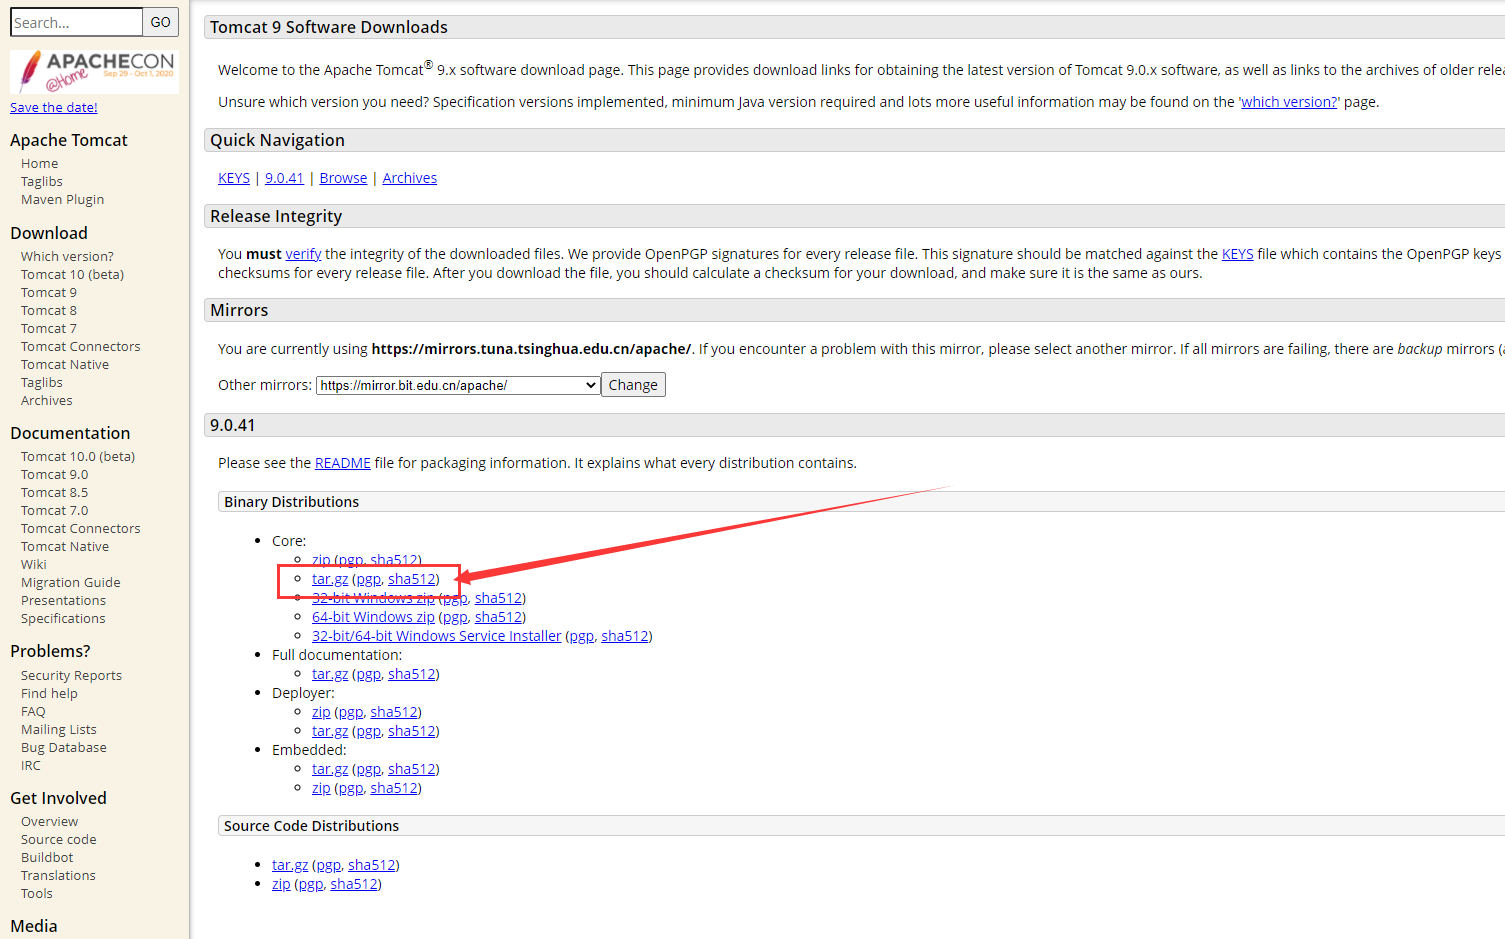Jump to 9.0.41 in Quick Navigation

(x=284, y=178)
